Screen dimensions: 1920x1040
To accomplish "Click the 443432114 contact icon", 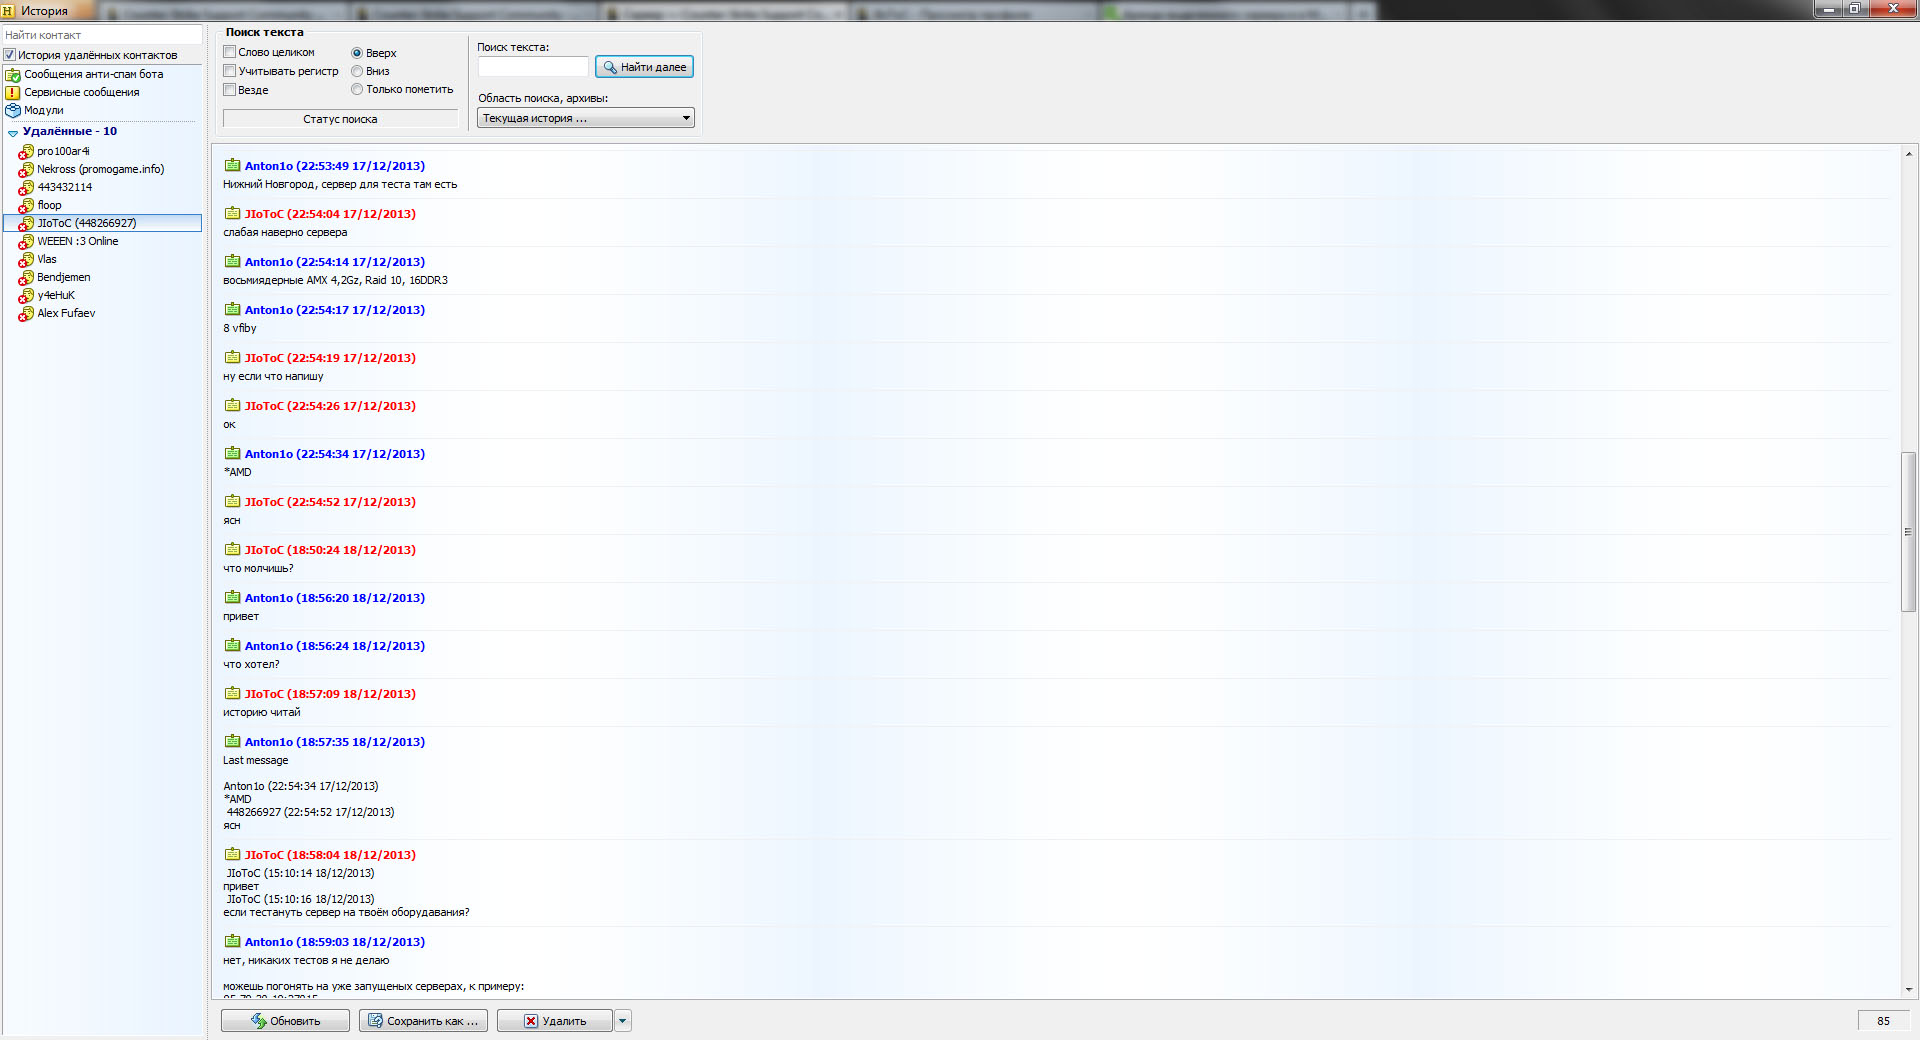I will point(26,188).
